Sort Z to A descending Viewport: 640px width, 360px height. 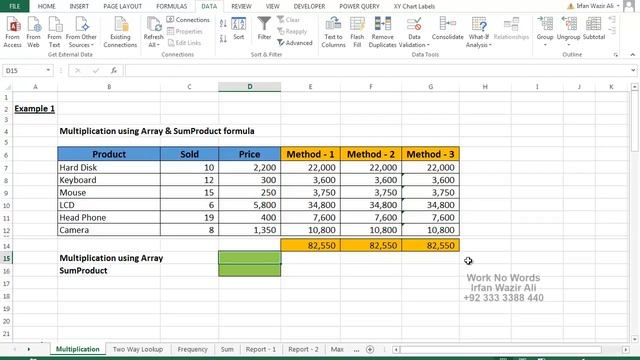click(x=223, y=39)
